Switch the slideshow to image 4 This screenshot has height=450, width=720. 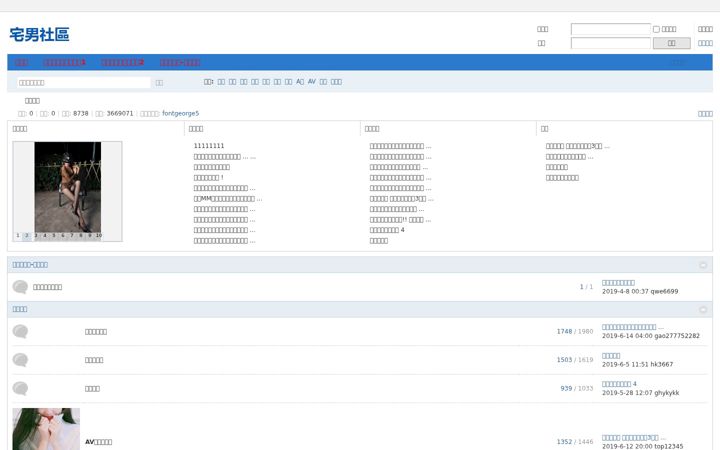45,236
